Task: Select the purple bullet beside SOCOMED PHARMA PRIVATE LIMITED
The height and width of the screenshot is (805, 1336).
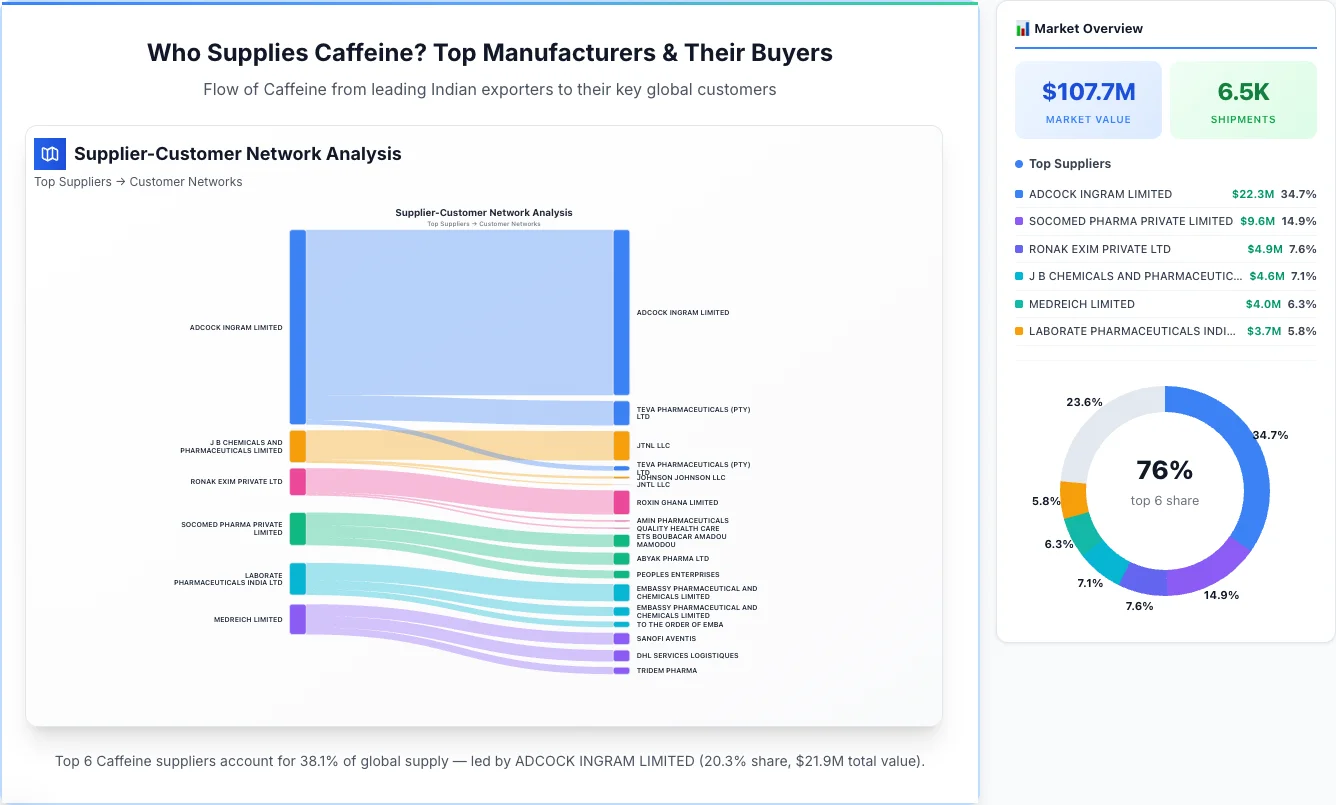Action: [x=1017, y=221]
